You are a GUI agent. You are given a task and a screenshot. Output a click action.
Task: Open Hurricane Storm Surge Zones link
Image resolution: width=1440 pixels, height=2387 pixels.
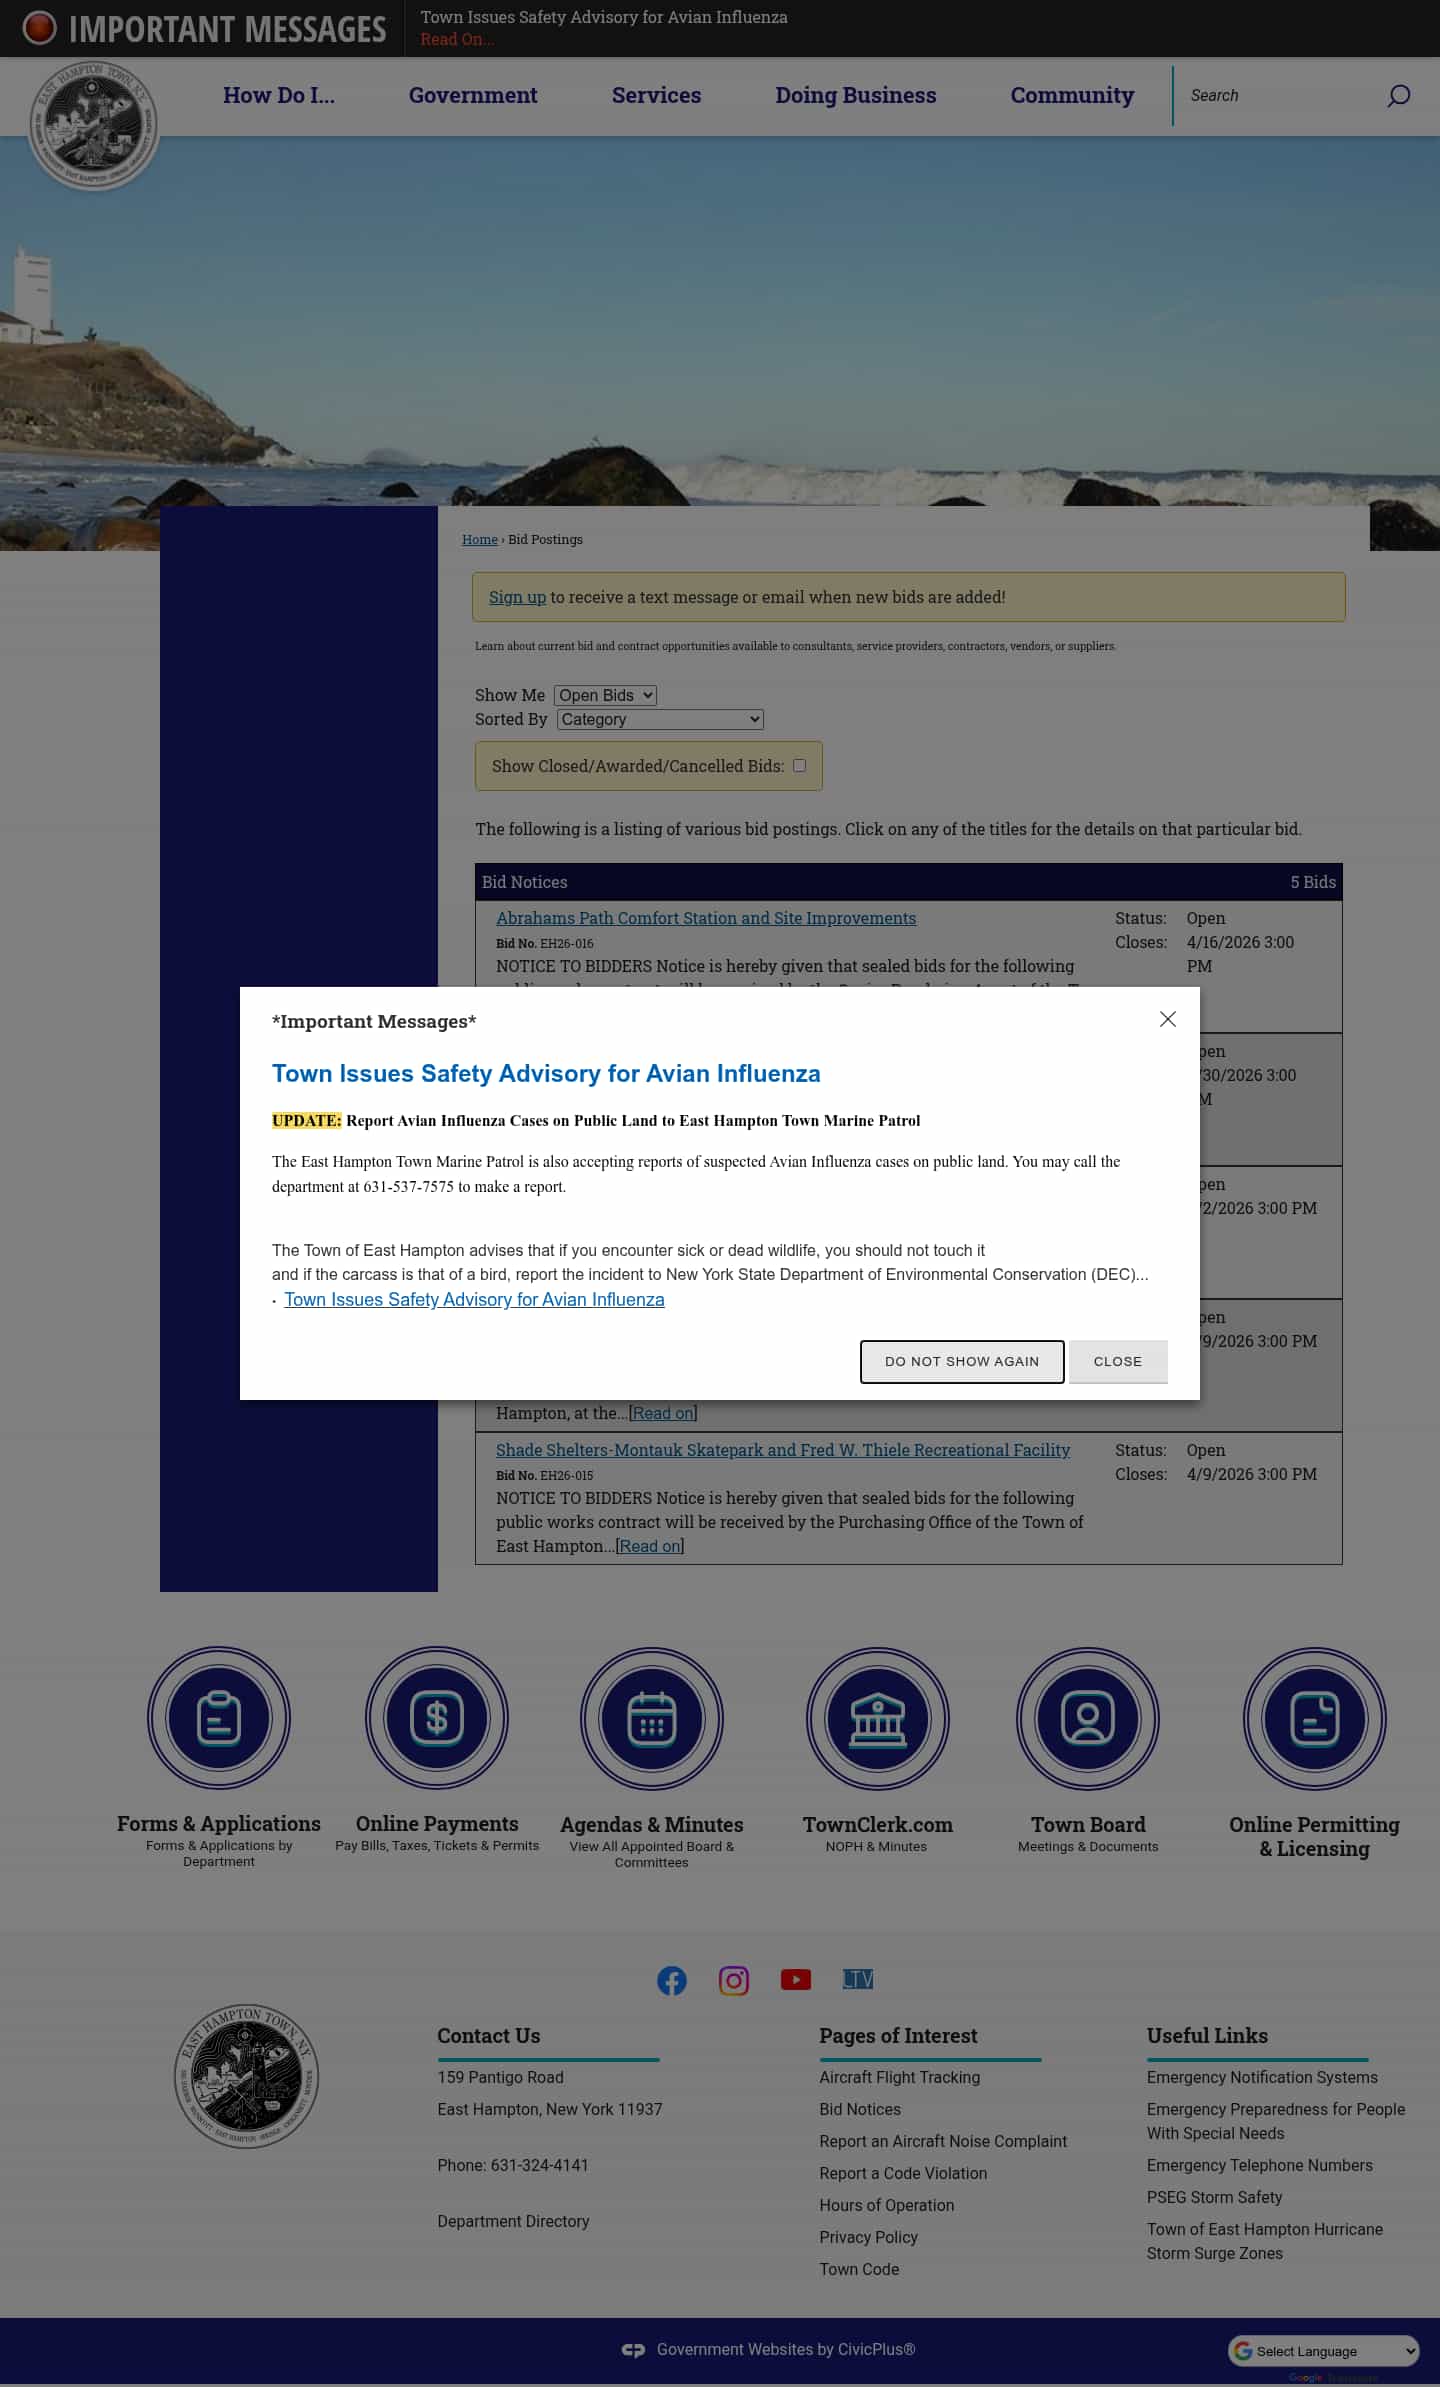(x=1265, y=2241)
